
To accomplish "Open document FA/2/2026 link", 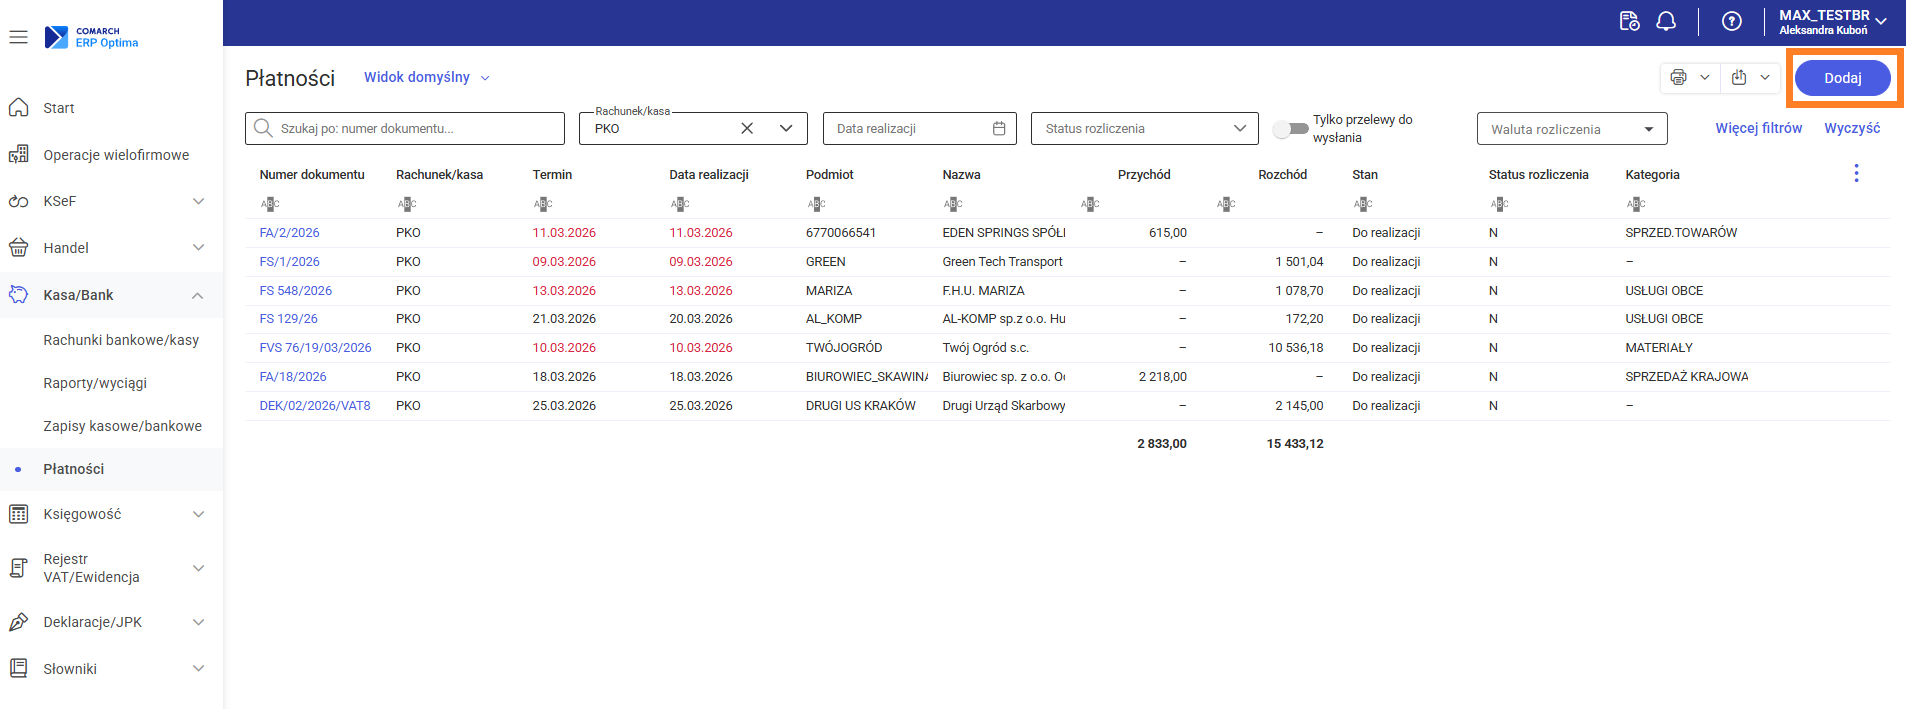I will (289, 233).
